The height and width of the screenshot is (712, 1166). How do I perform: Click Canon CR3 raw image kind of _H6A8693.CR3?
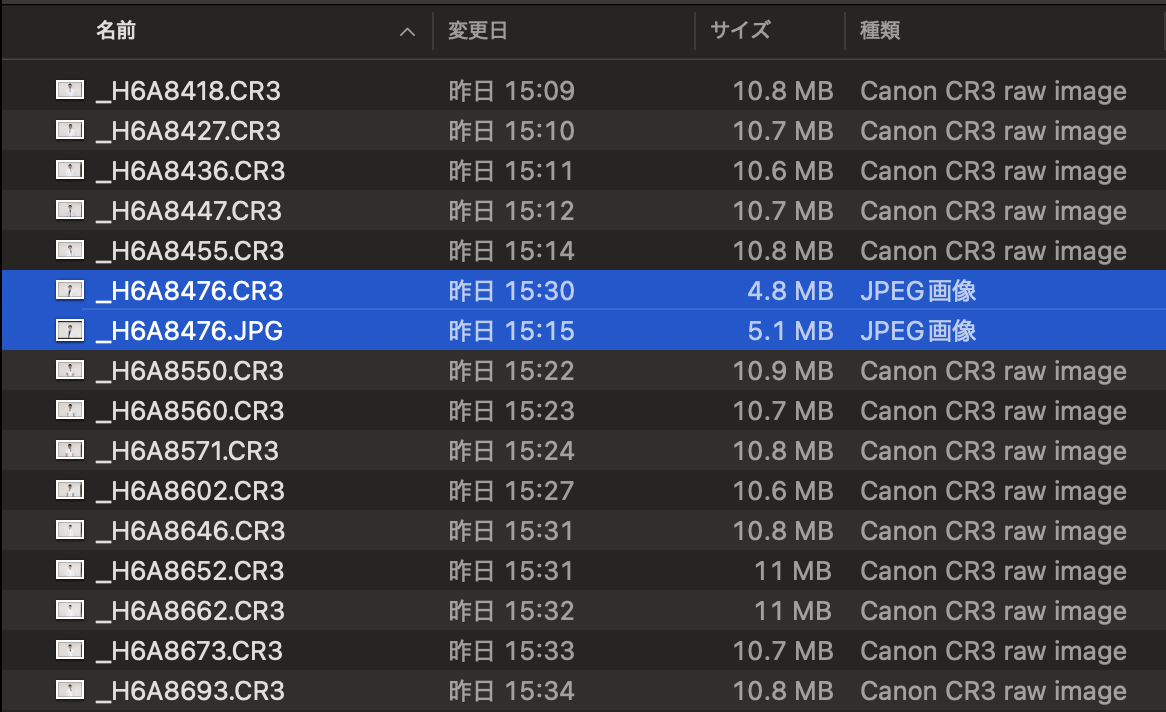(x=993, y=691)
